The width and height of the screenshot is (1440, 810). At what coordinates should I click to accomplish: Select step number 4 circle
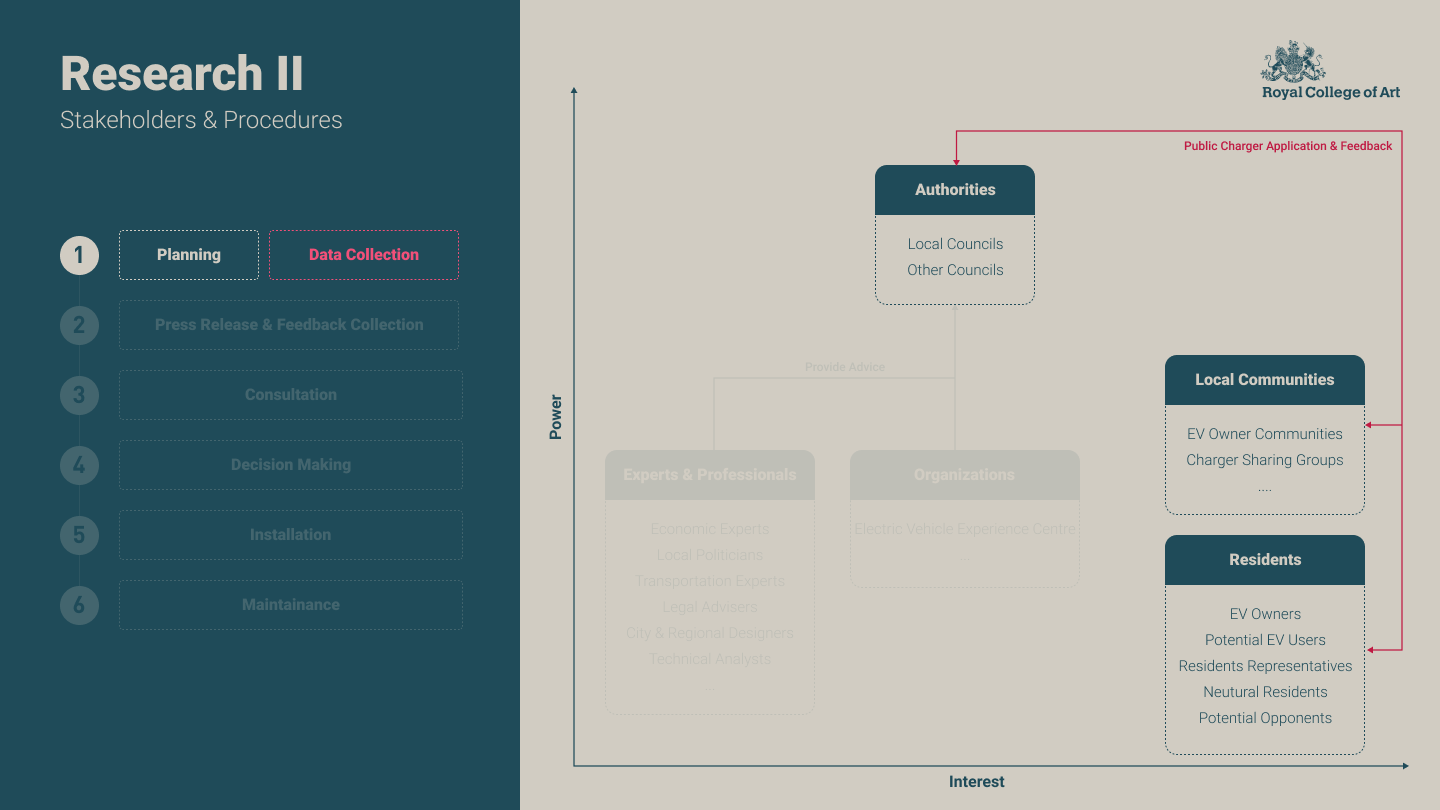coord(79,465)
